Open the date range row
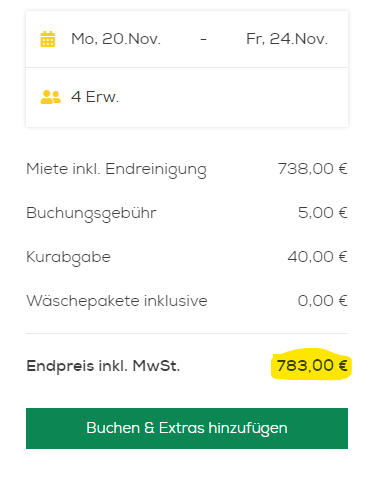Image resolution: width=375 pixels, height=486 pixels. [187, 39]
